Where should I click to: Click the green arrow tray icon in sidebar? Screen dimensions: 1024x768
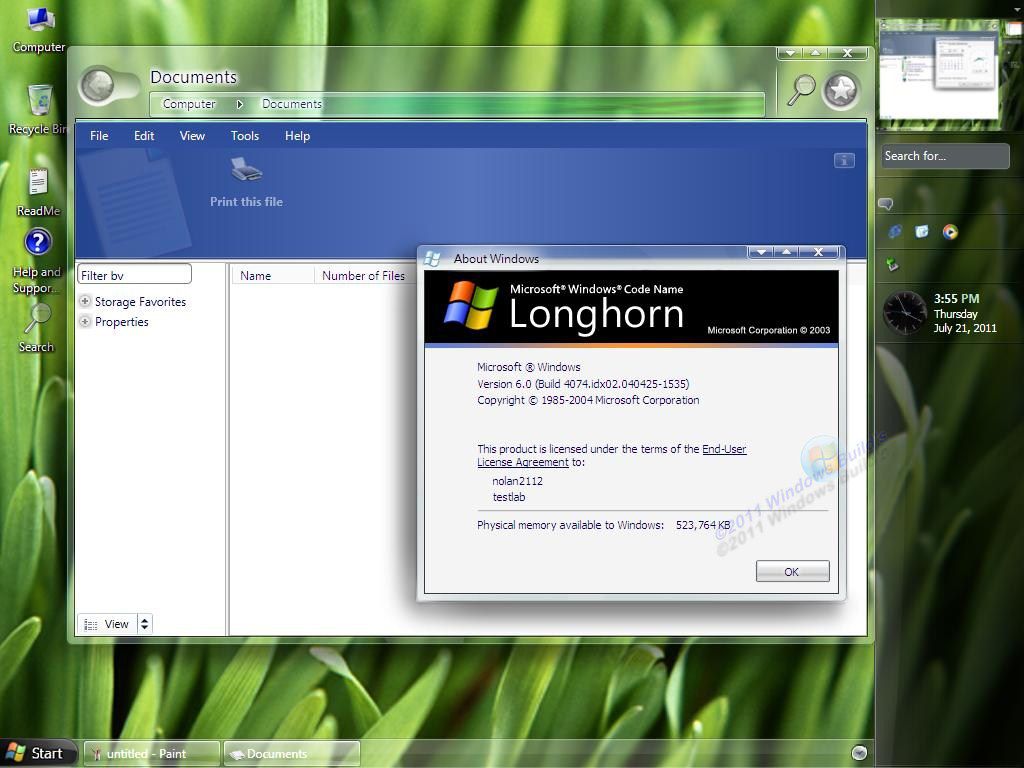[893, 264]
